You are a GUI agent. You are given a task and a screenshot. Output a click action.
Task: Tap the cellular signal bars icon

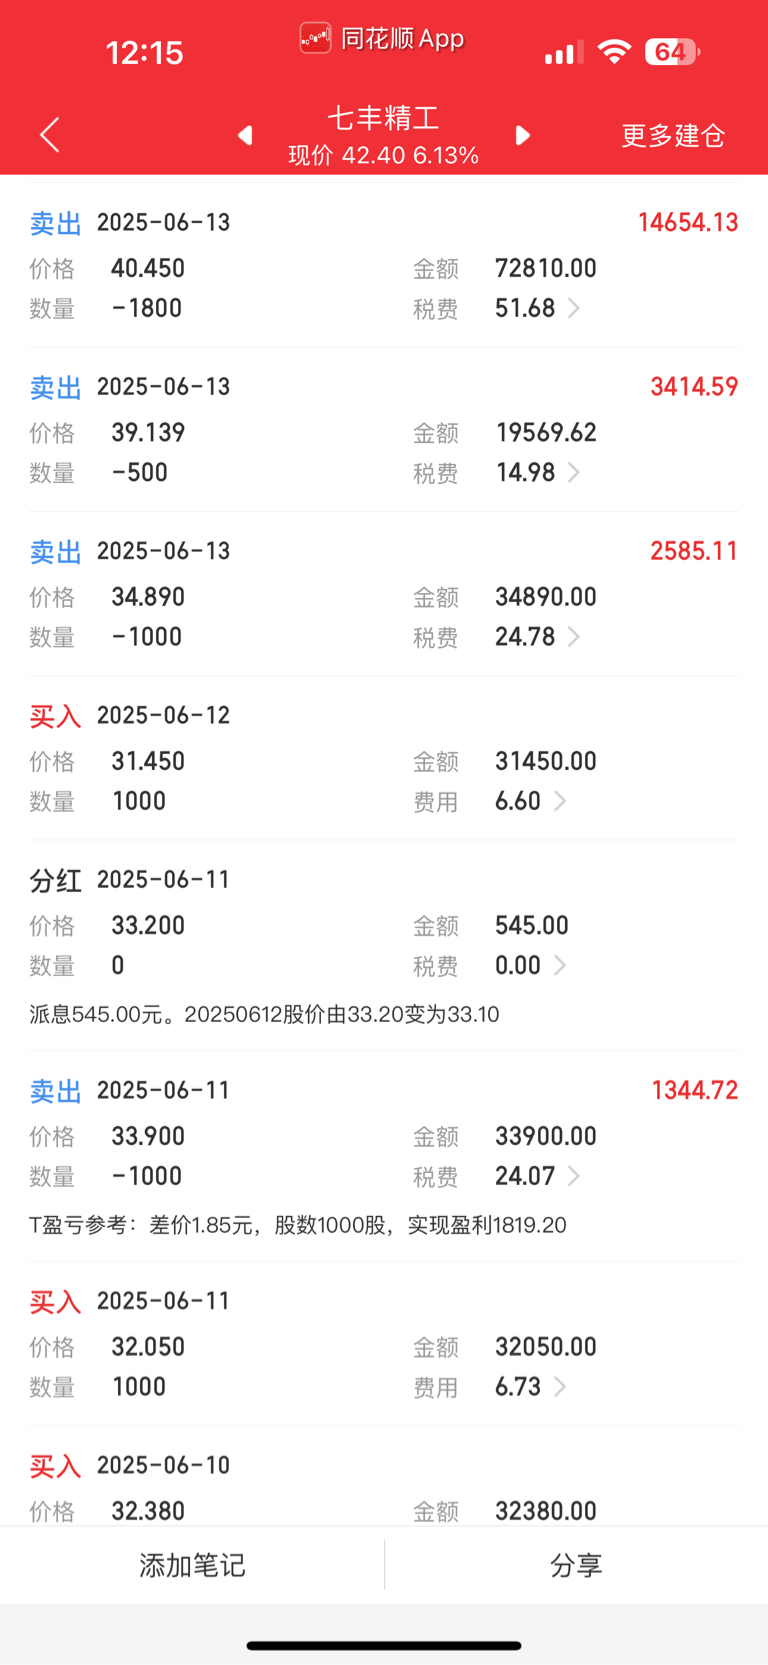tap(564, 53)
